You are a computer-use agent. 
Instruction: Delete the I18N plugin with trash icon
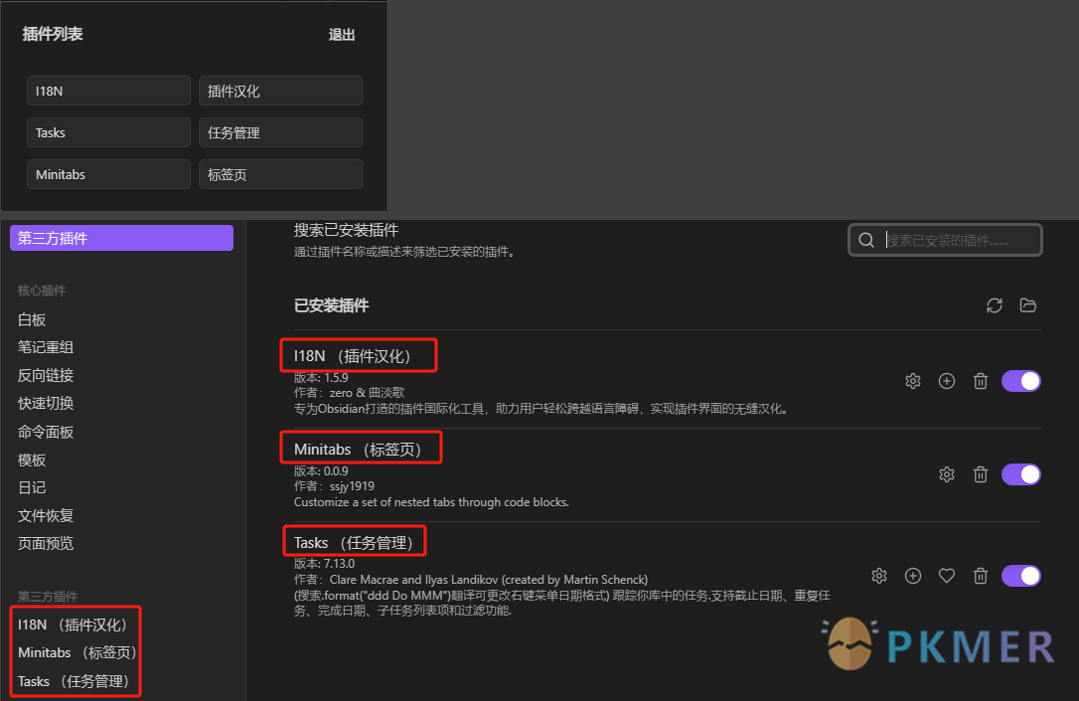click(x=980, y=381)
